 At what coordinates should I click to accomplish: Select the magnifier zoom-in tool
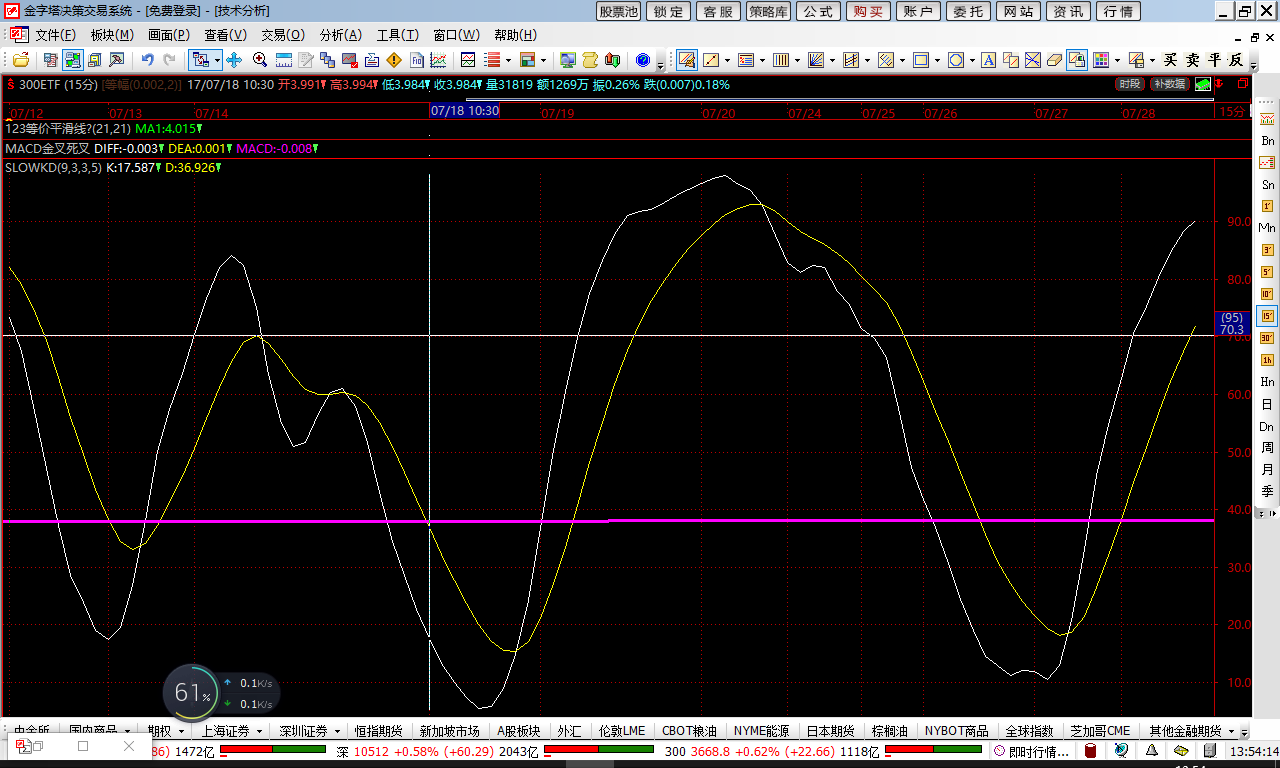tap(260, 60)
